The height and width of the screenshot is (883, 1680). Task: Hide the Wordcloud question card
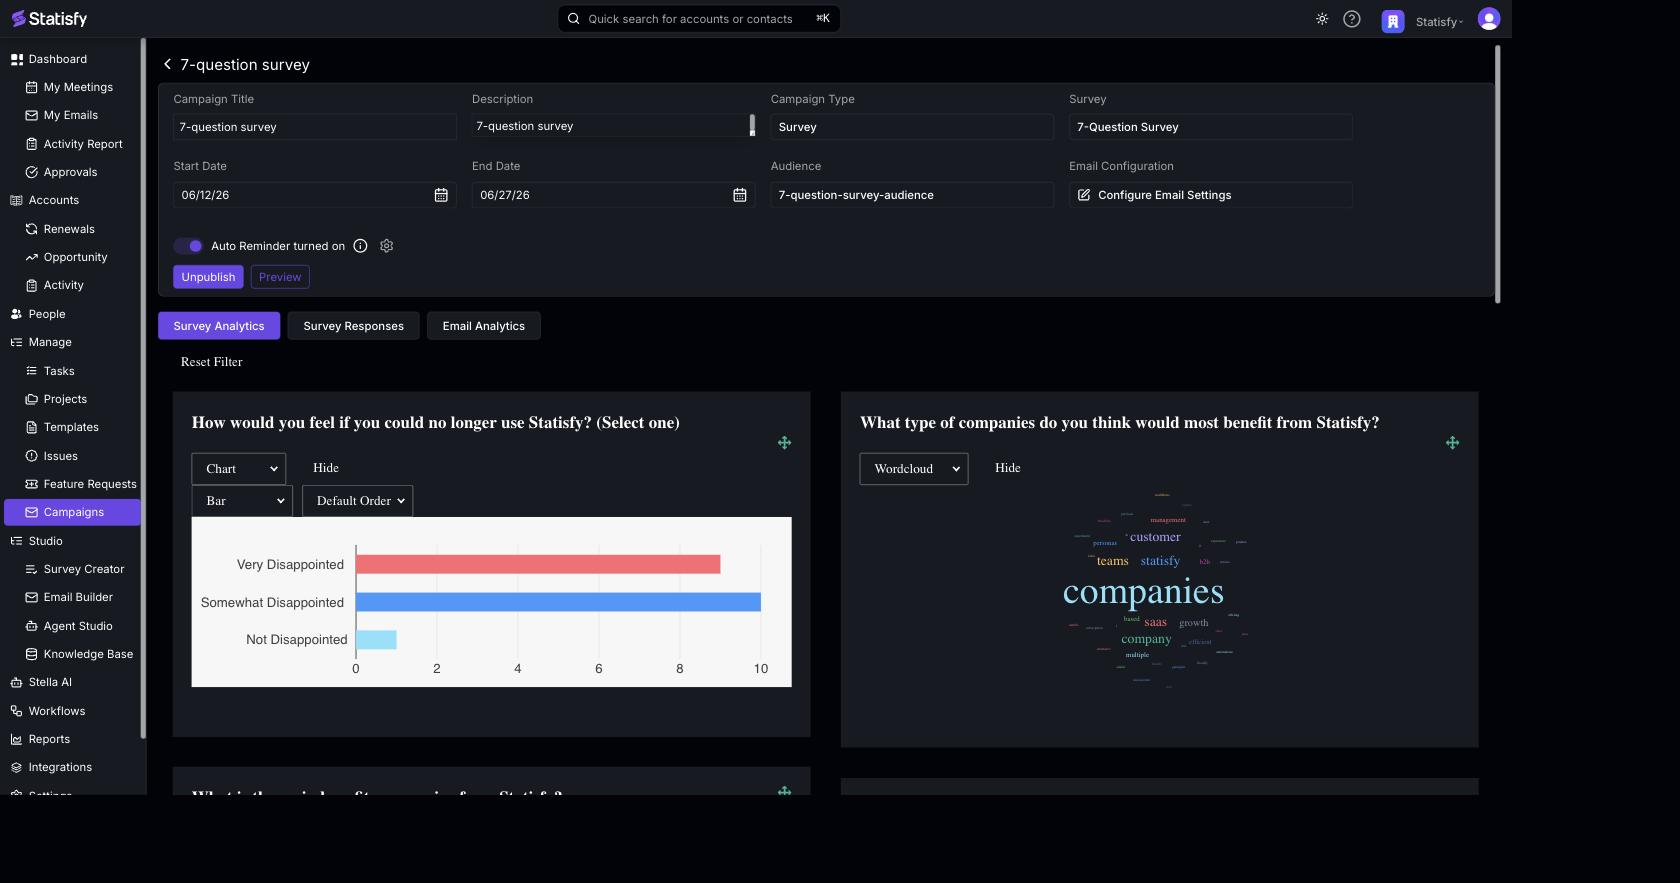(x=1008, y=468)
